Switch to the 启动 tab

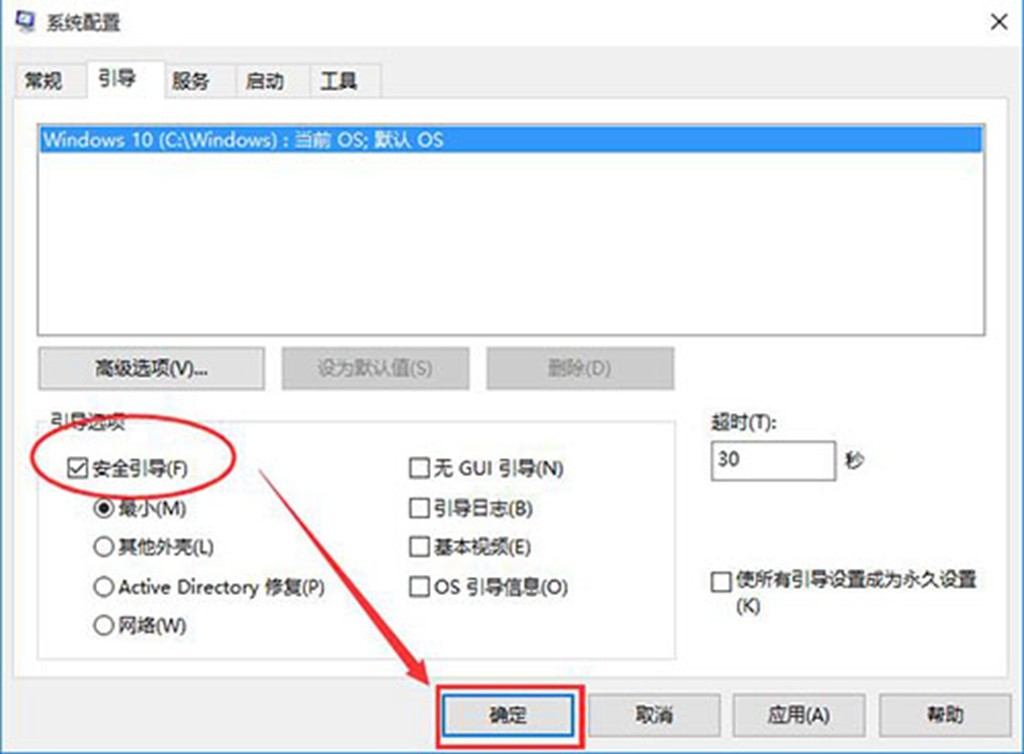click(x=265, y=81)
